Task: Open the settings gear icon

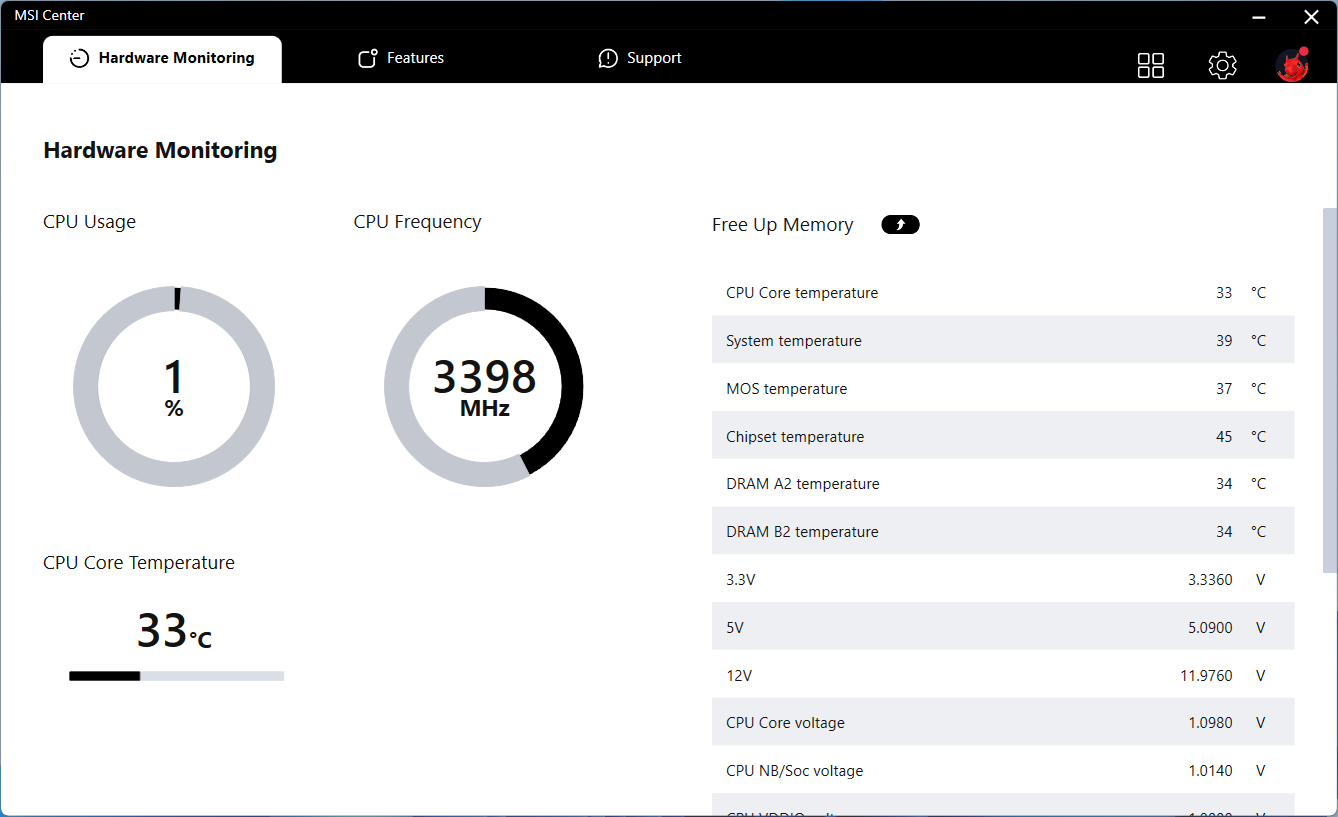Action: click(x=1222, y=65)
